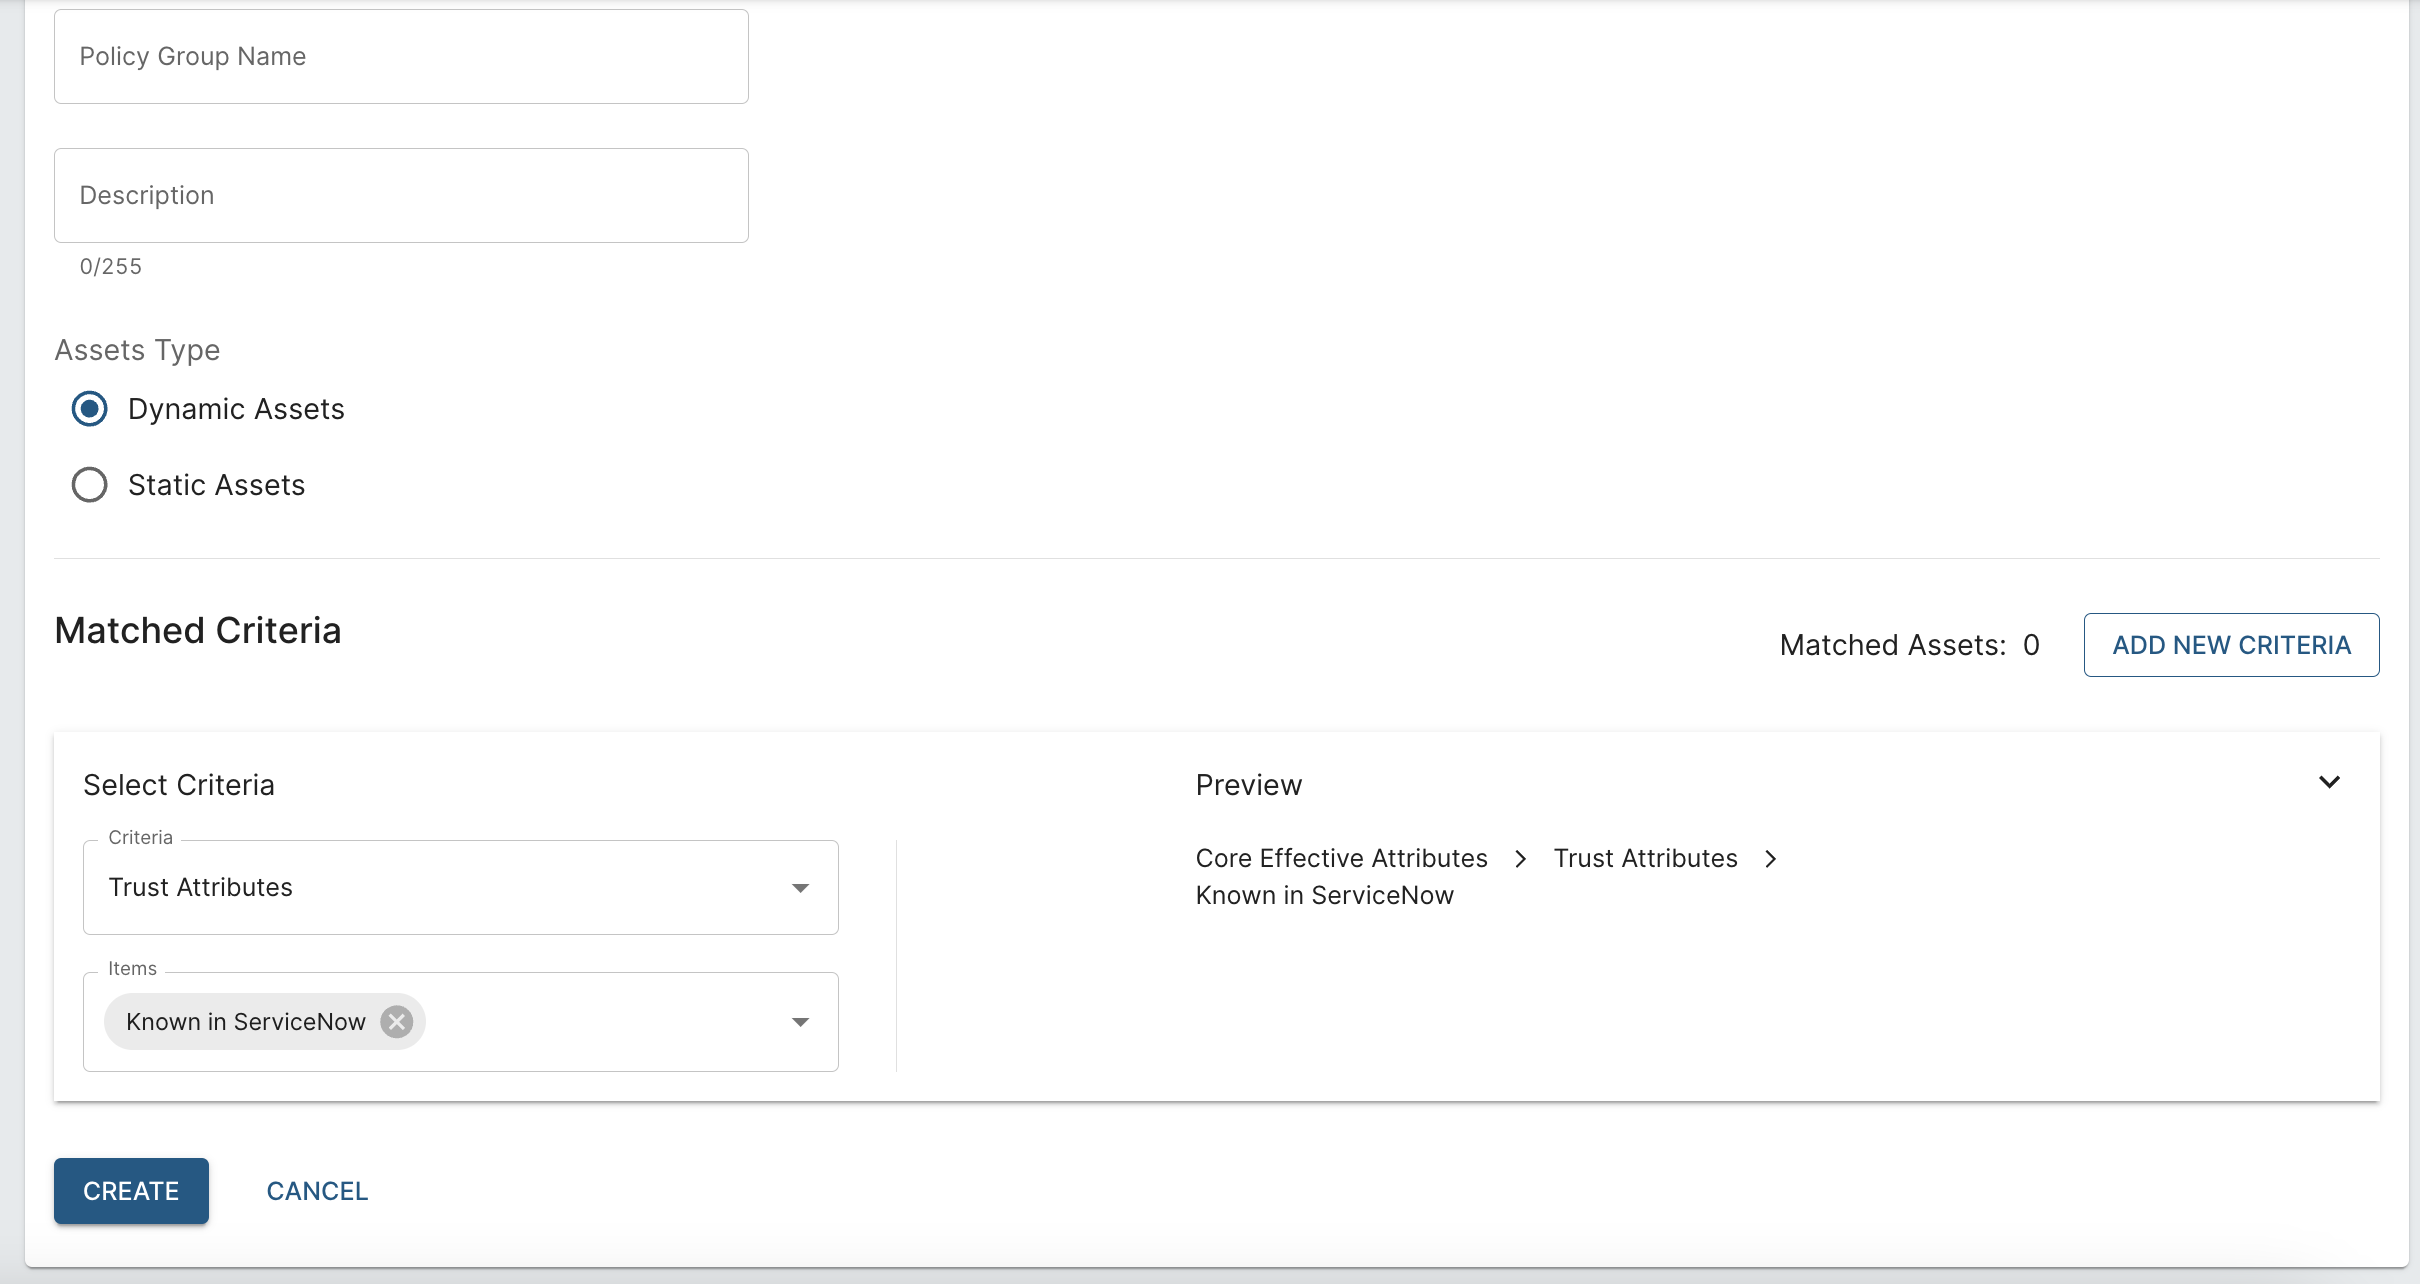The width and height of the screenshot is (2420, 1284).
Task: Click the chevron after Trust Attributes breadcrumb
Action: (x=1770, y=859)
